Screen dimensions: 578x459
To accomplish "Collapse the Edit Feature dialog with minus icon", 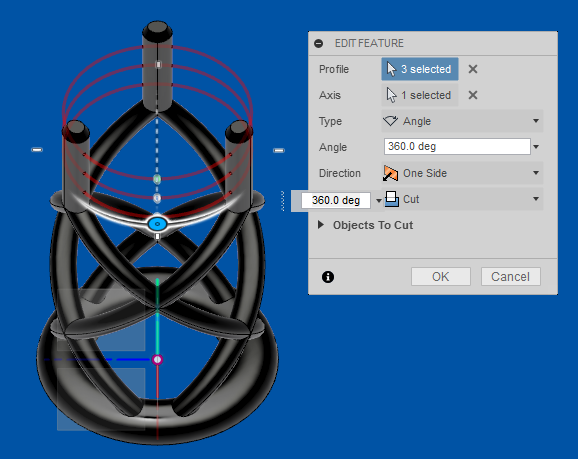I will click(318, 44).
